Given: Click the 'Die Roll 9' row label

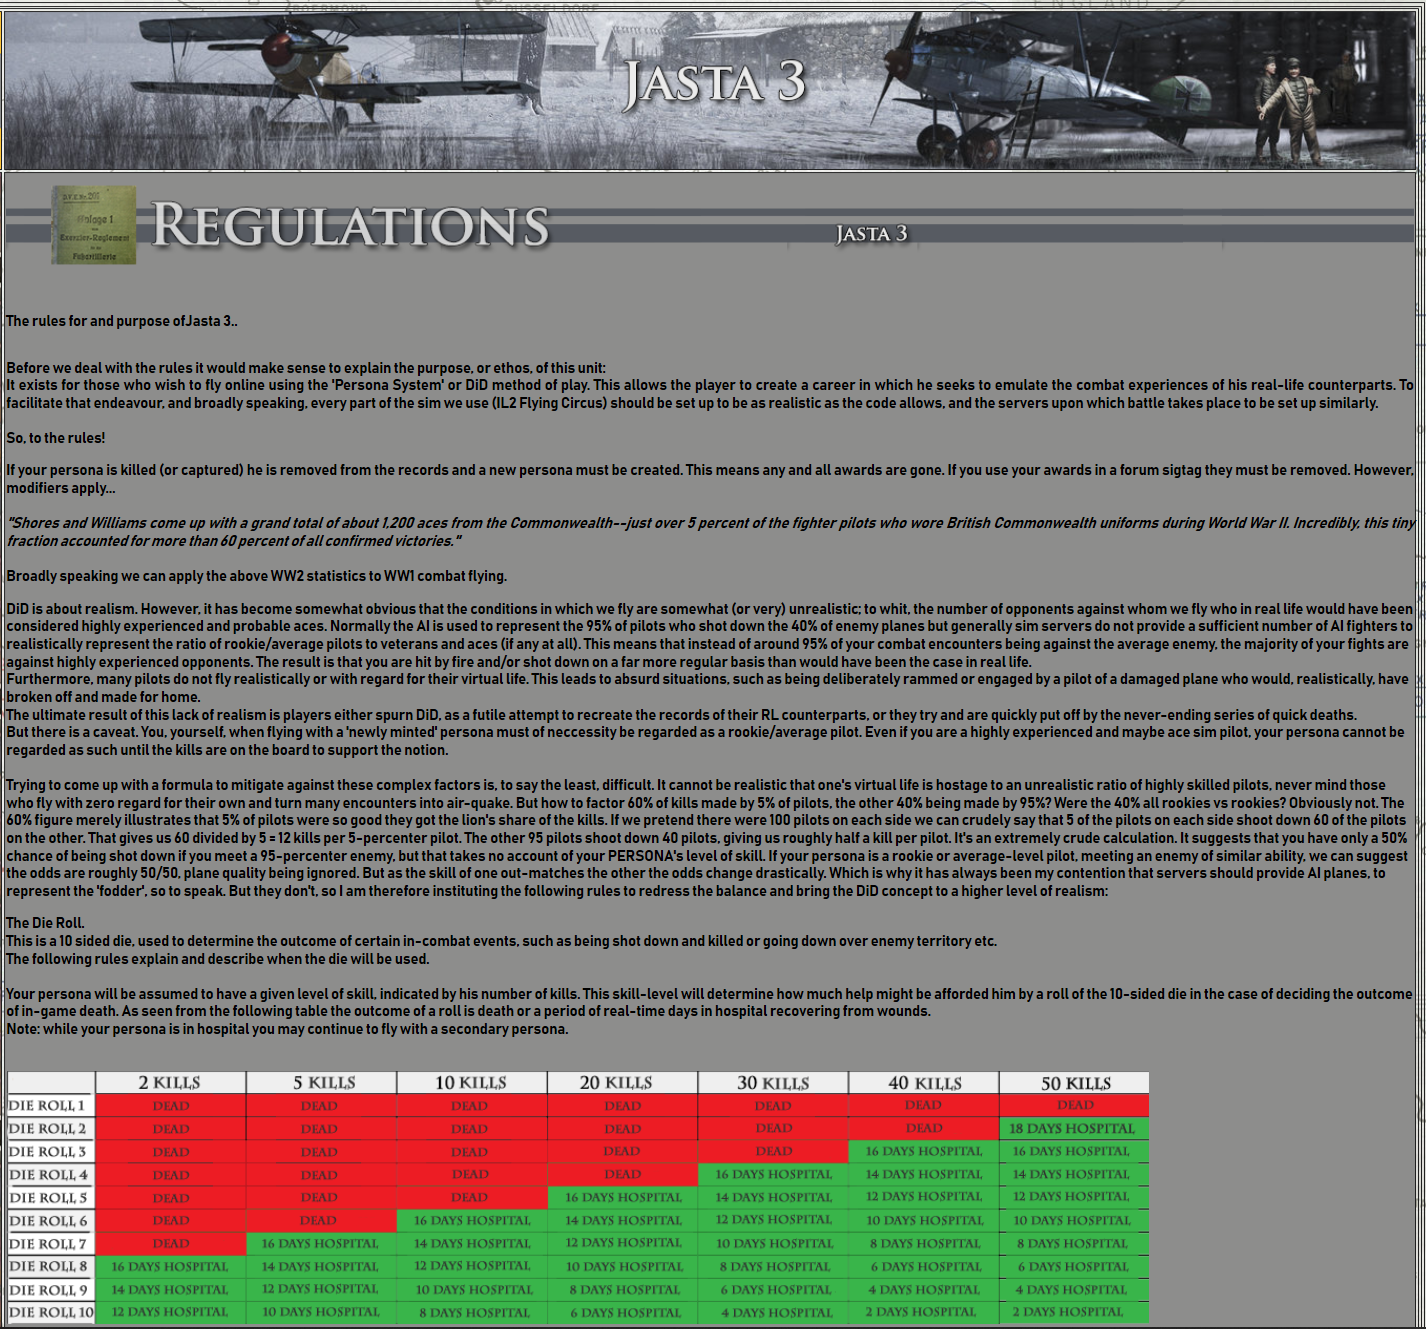Looking at the screenshot, I should pyautogui.click(x=51, y=1289).
